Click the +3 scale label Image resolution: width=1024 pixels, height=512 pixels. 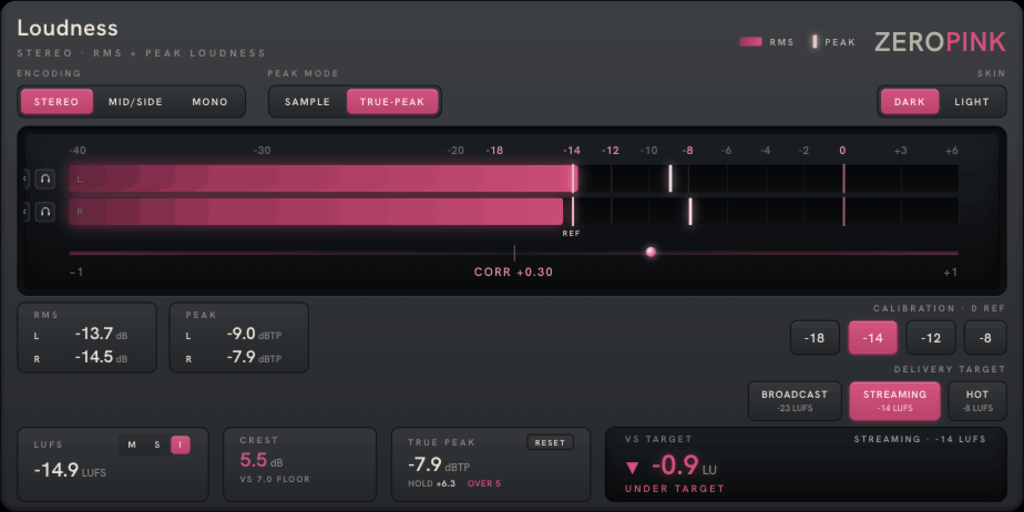[901, 151]
